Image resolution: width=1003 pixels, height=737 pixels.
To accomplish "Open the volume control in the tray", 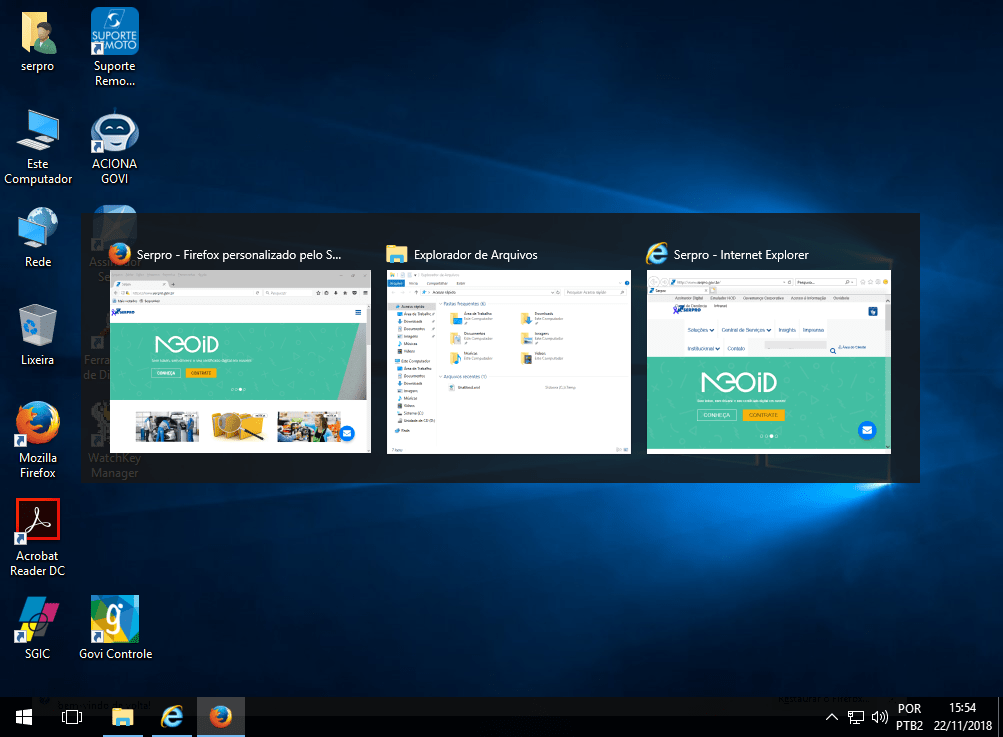I will pos(880,717).
